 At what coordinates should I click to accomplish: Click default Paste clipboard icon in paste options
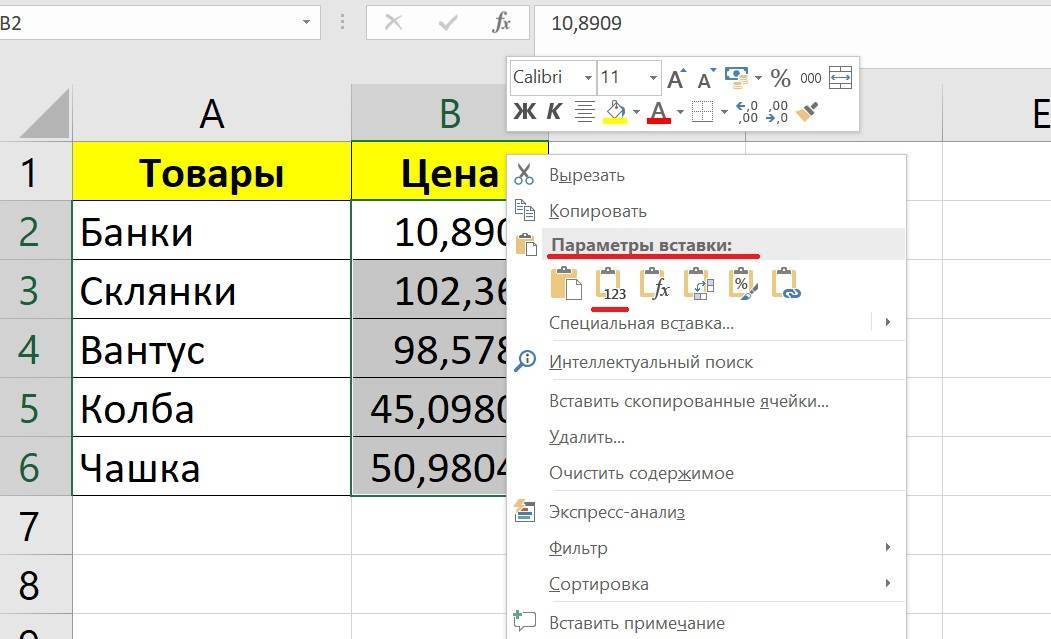pyautogui.click(x=566, y=283)
